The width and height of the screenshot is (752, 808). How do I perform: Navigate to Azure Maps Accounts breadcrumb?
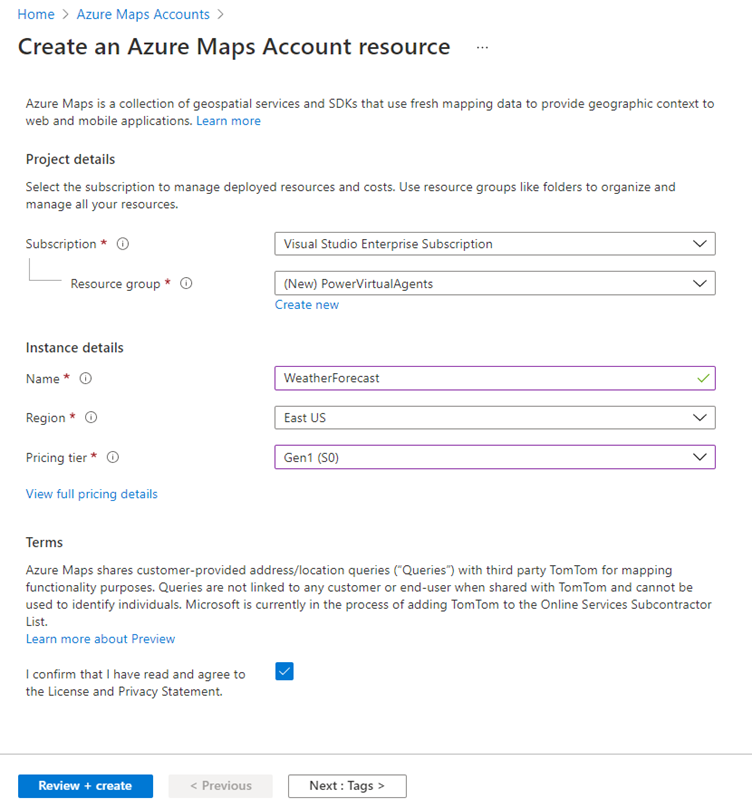pyautogui.click(x=143, y=14)
